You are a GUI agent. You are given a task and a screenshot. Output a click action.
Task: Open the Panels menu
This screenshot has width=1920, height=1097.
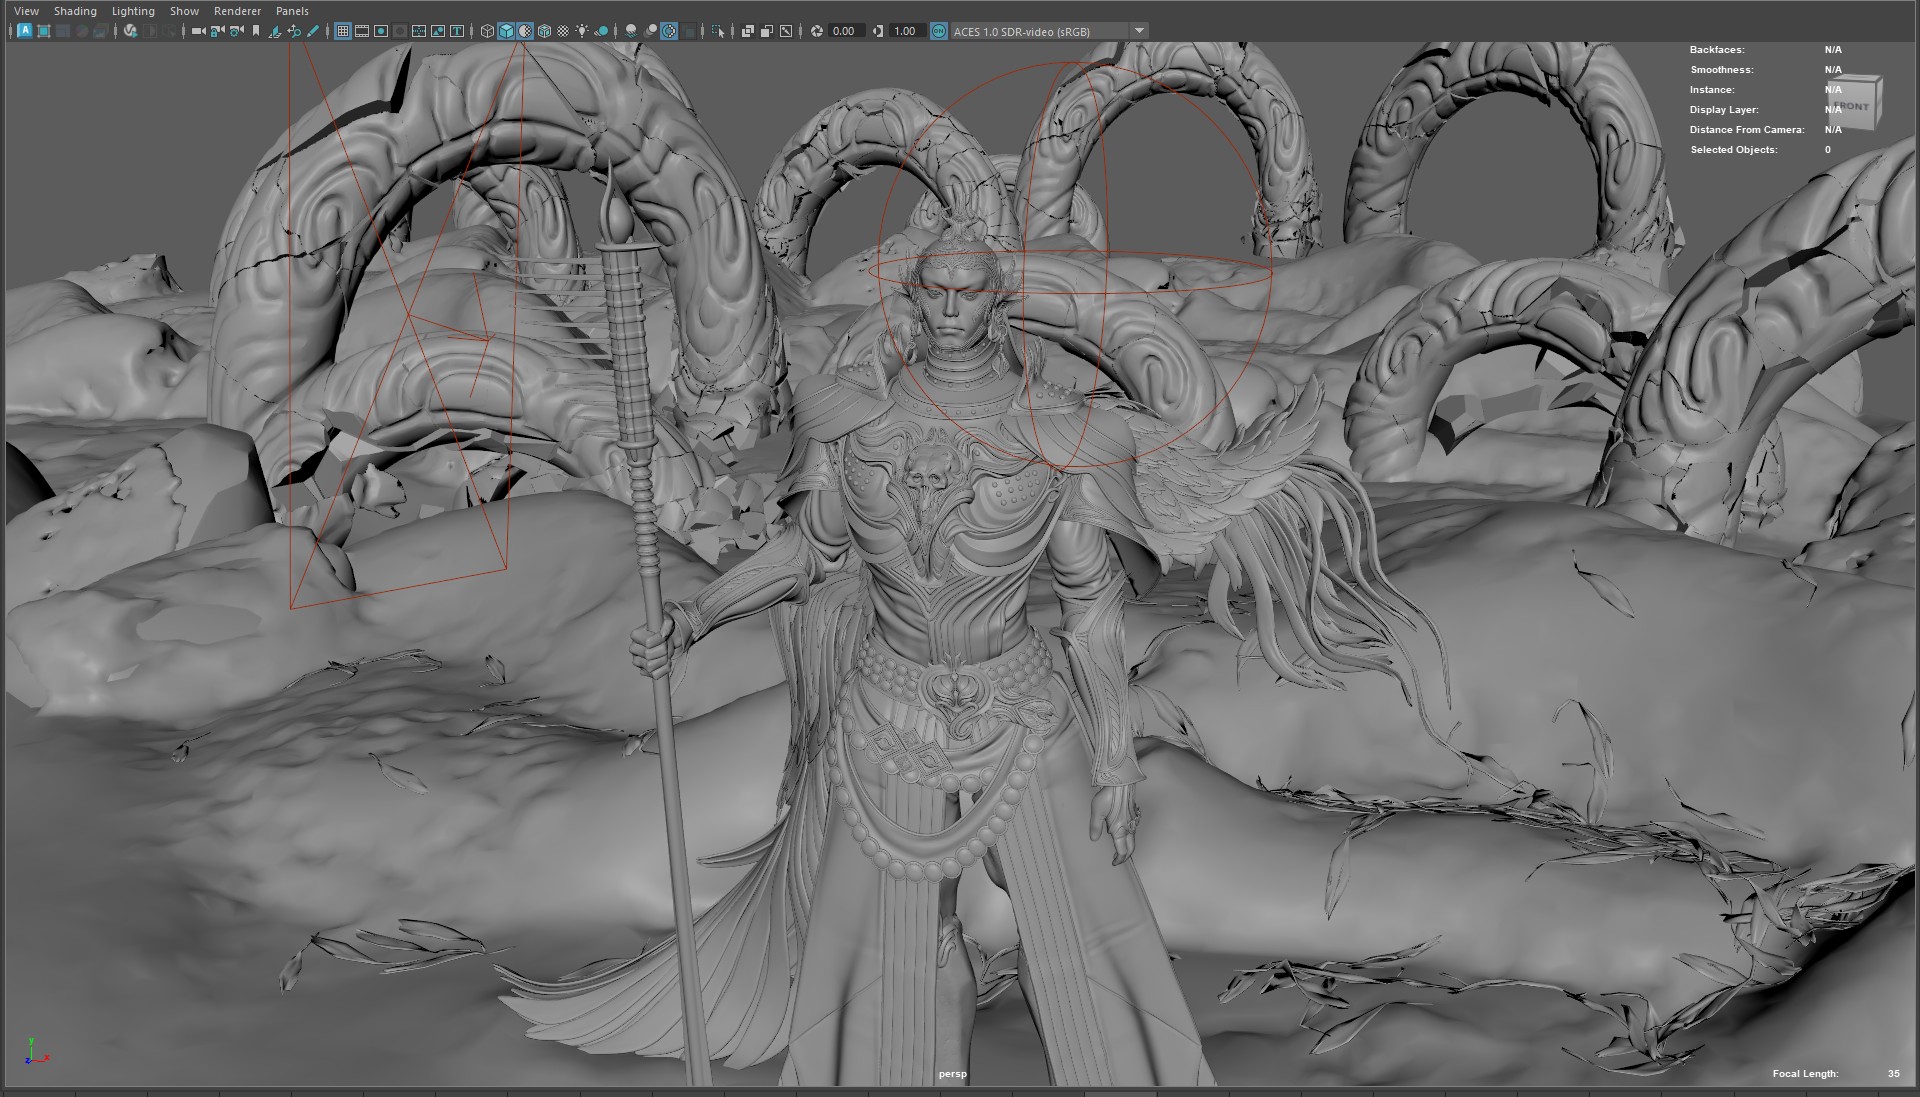292,11
